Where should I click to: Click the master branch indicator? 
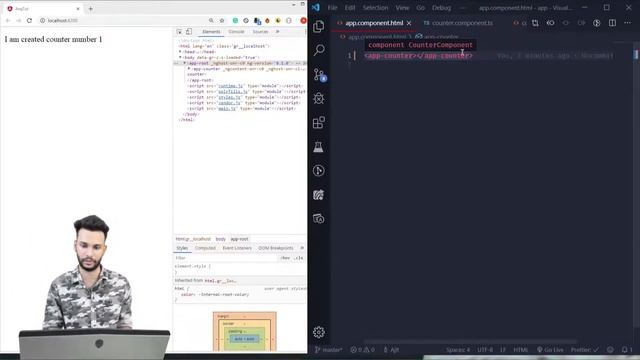click(328, 350)
